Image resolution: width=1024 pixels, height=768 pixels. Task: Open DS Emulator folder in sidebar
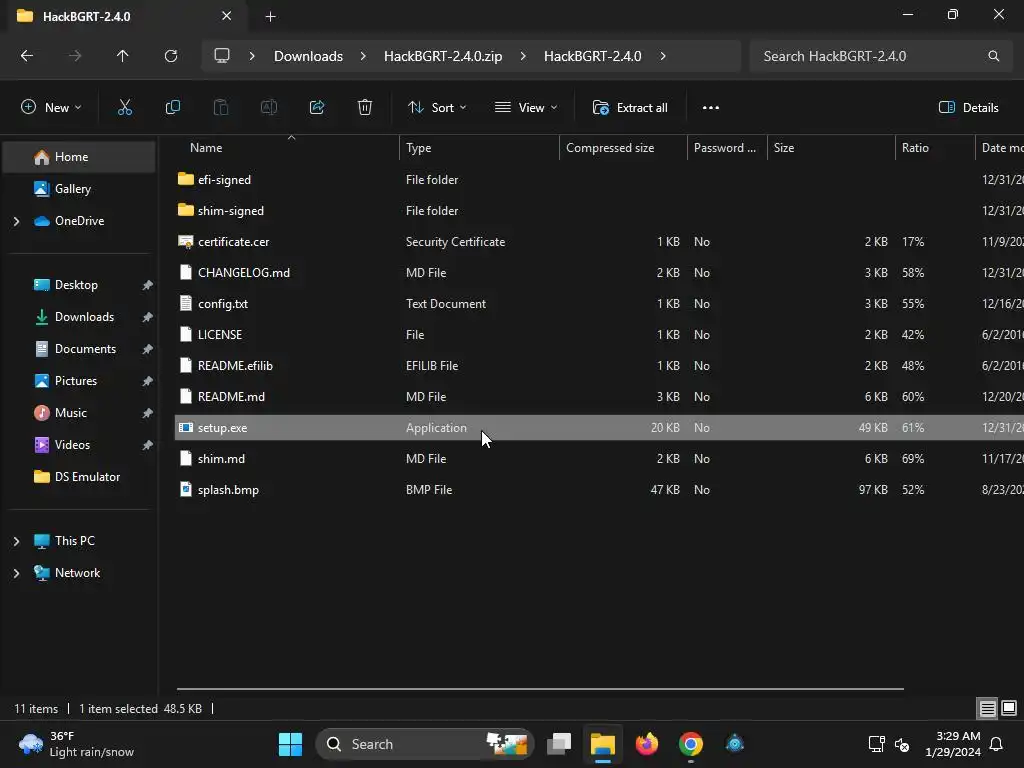79,477
